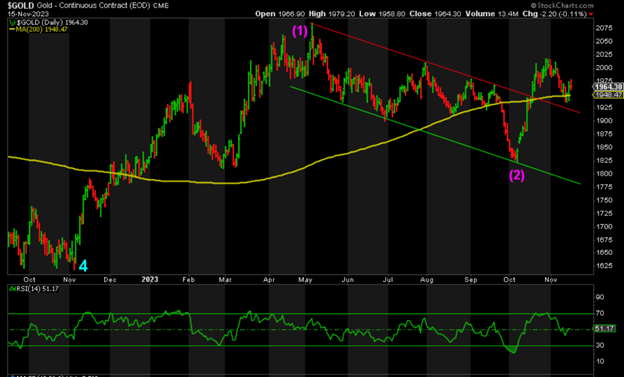Click the 1850 price axis label
Image resolution: width=624 pixels, height=377 pixels.
(x=604, y=147)
